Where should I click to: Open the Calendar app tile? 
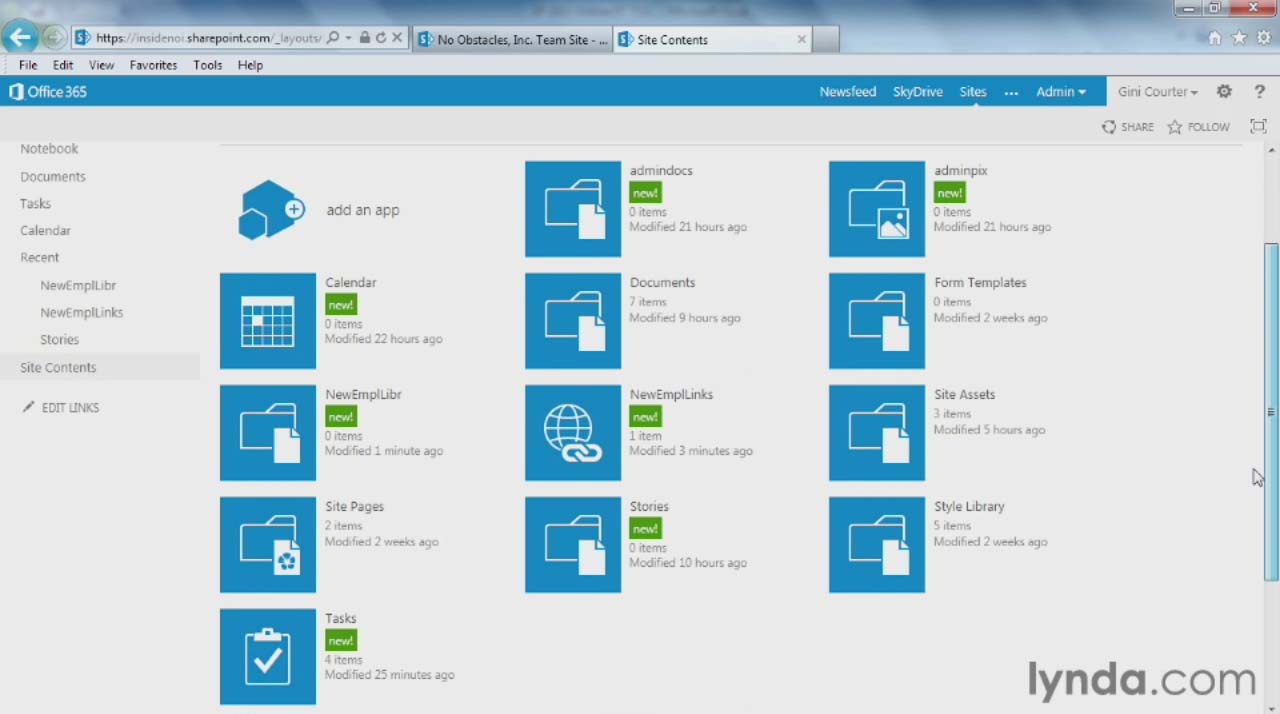[268, 321]
